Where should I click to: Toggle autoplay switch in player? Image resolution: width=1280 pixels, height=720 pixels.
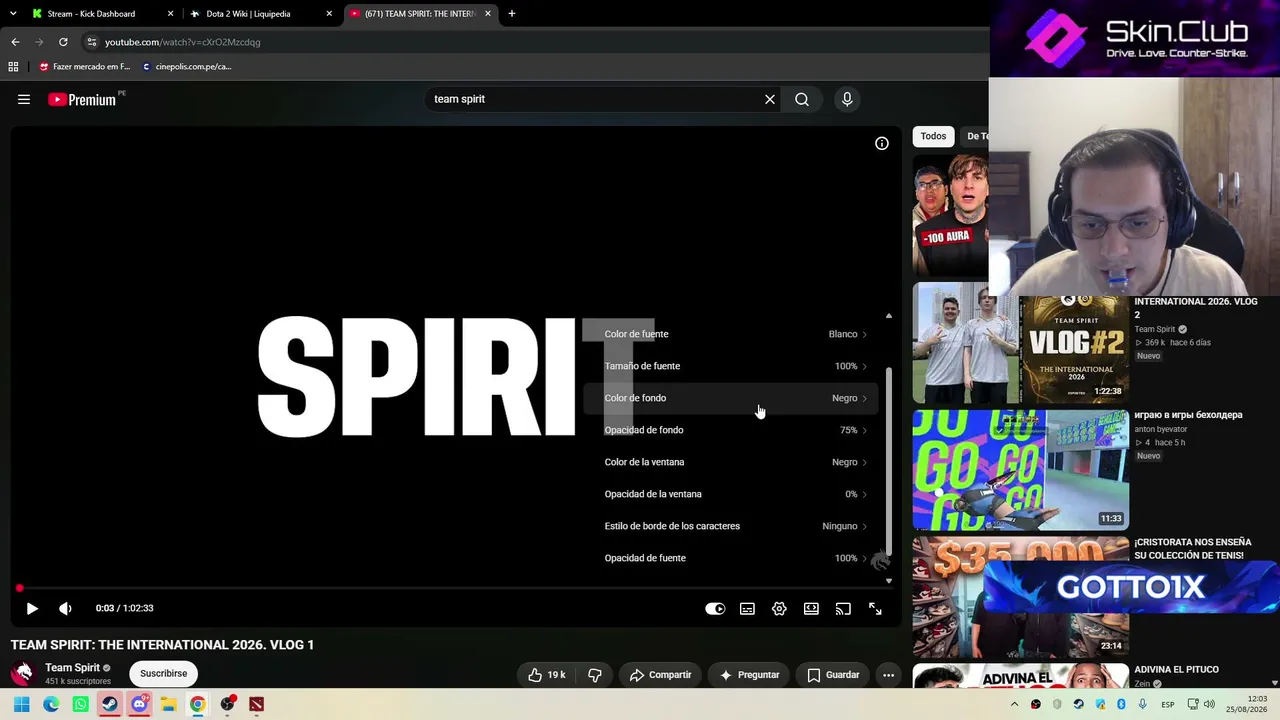[715, 608]
